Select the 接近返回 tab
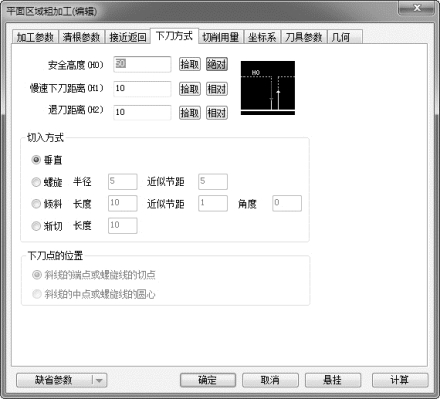Screen dimensions: 440x399 (x=128, y=37)
